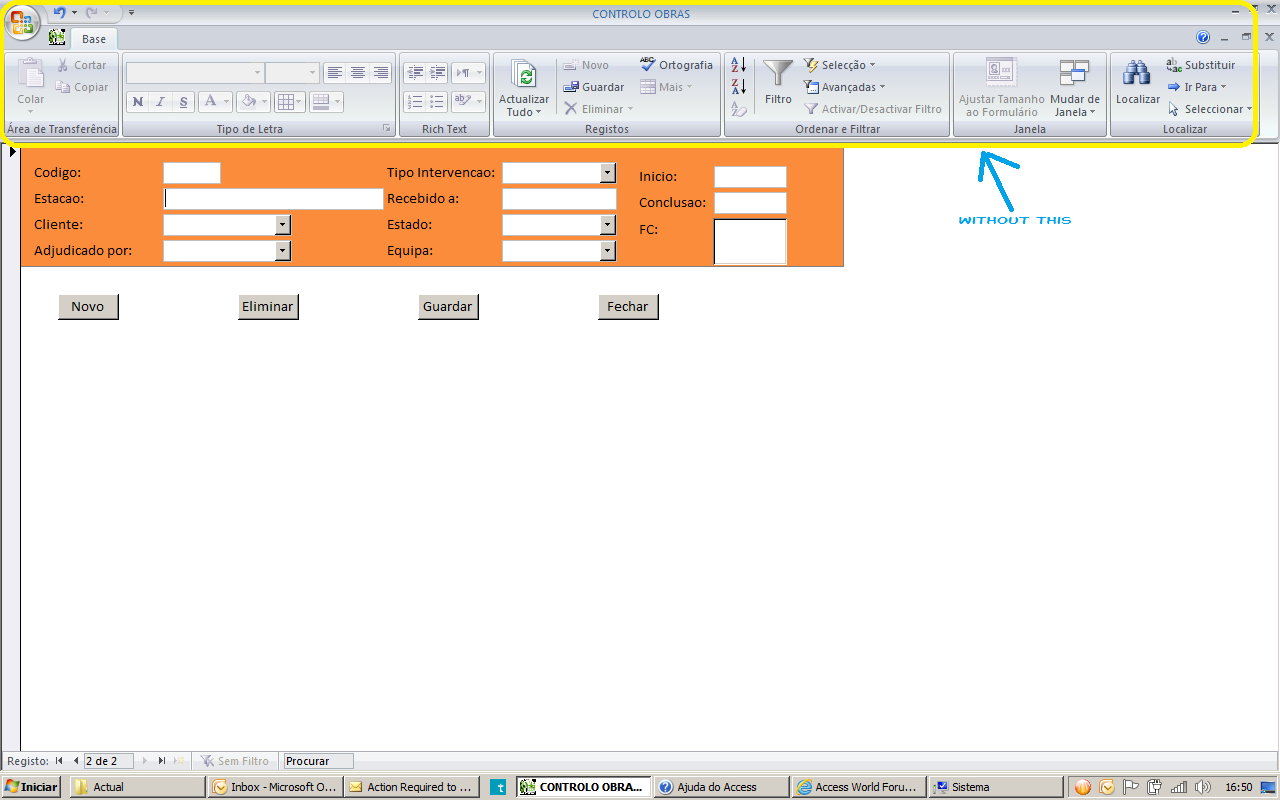This screenshot has width=1280, height=800.
Task: Click the Colar paste icon
Action: click(x=31, y=74)
